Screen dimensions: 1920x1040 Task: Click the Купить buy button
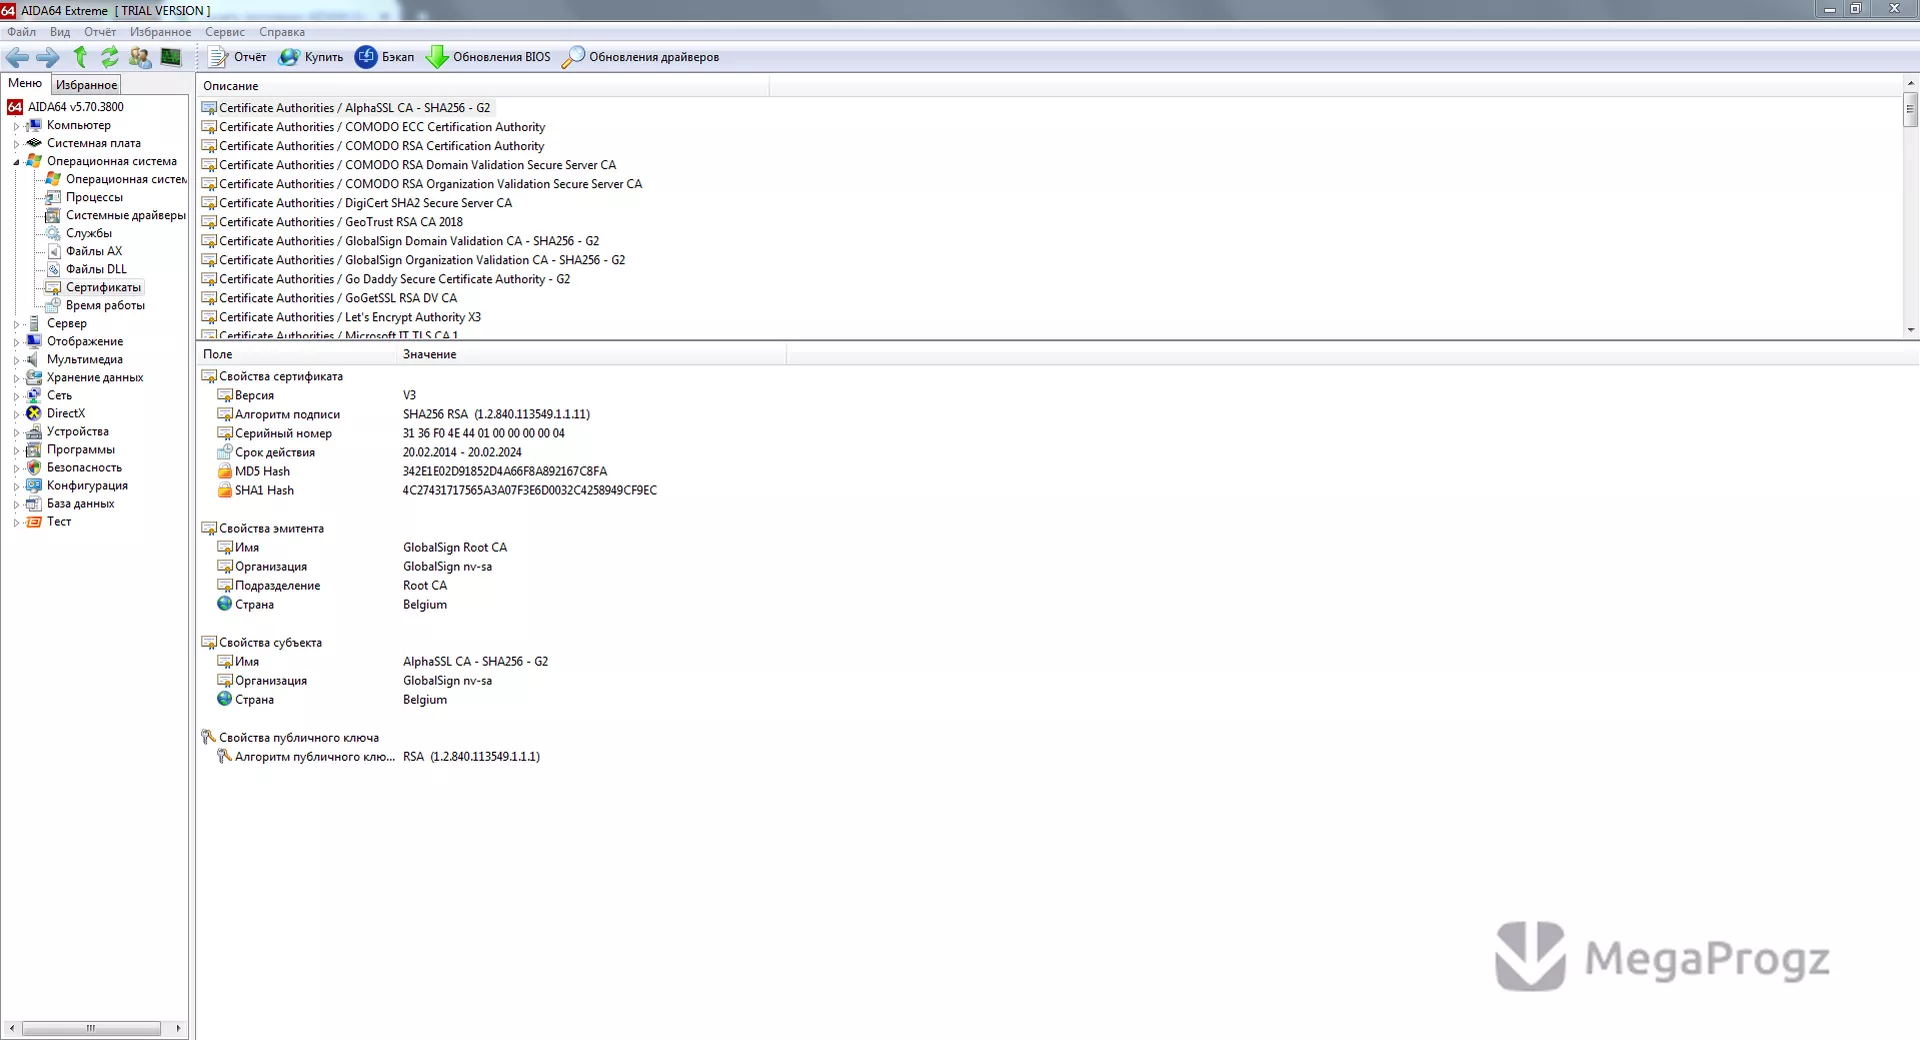pos(311,57)
